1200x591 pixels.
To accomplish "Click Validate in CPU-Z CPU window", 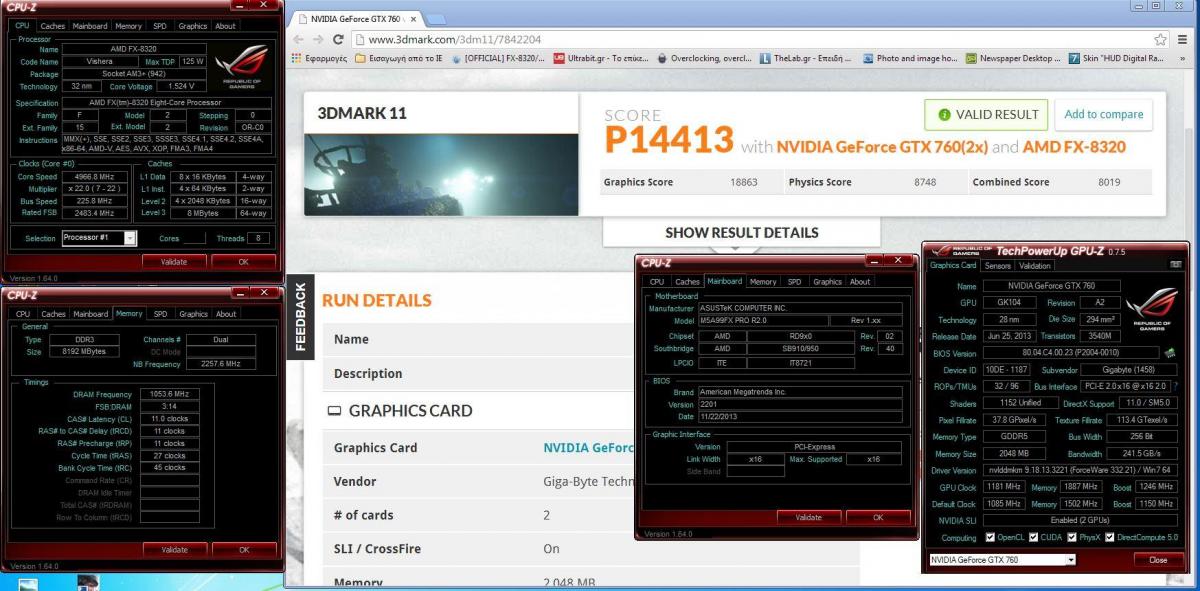I will coord(174,262).
